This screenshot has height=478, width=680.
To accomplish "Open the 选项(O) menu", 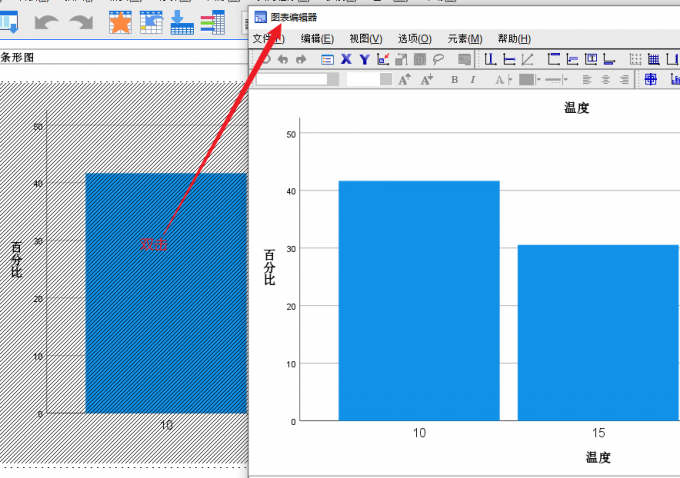I will [415, 39].
